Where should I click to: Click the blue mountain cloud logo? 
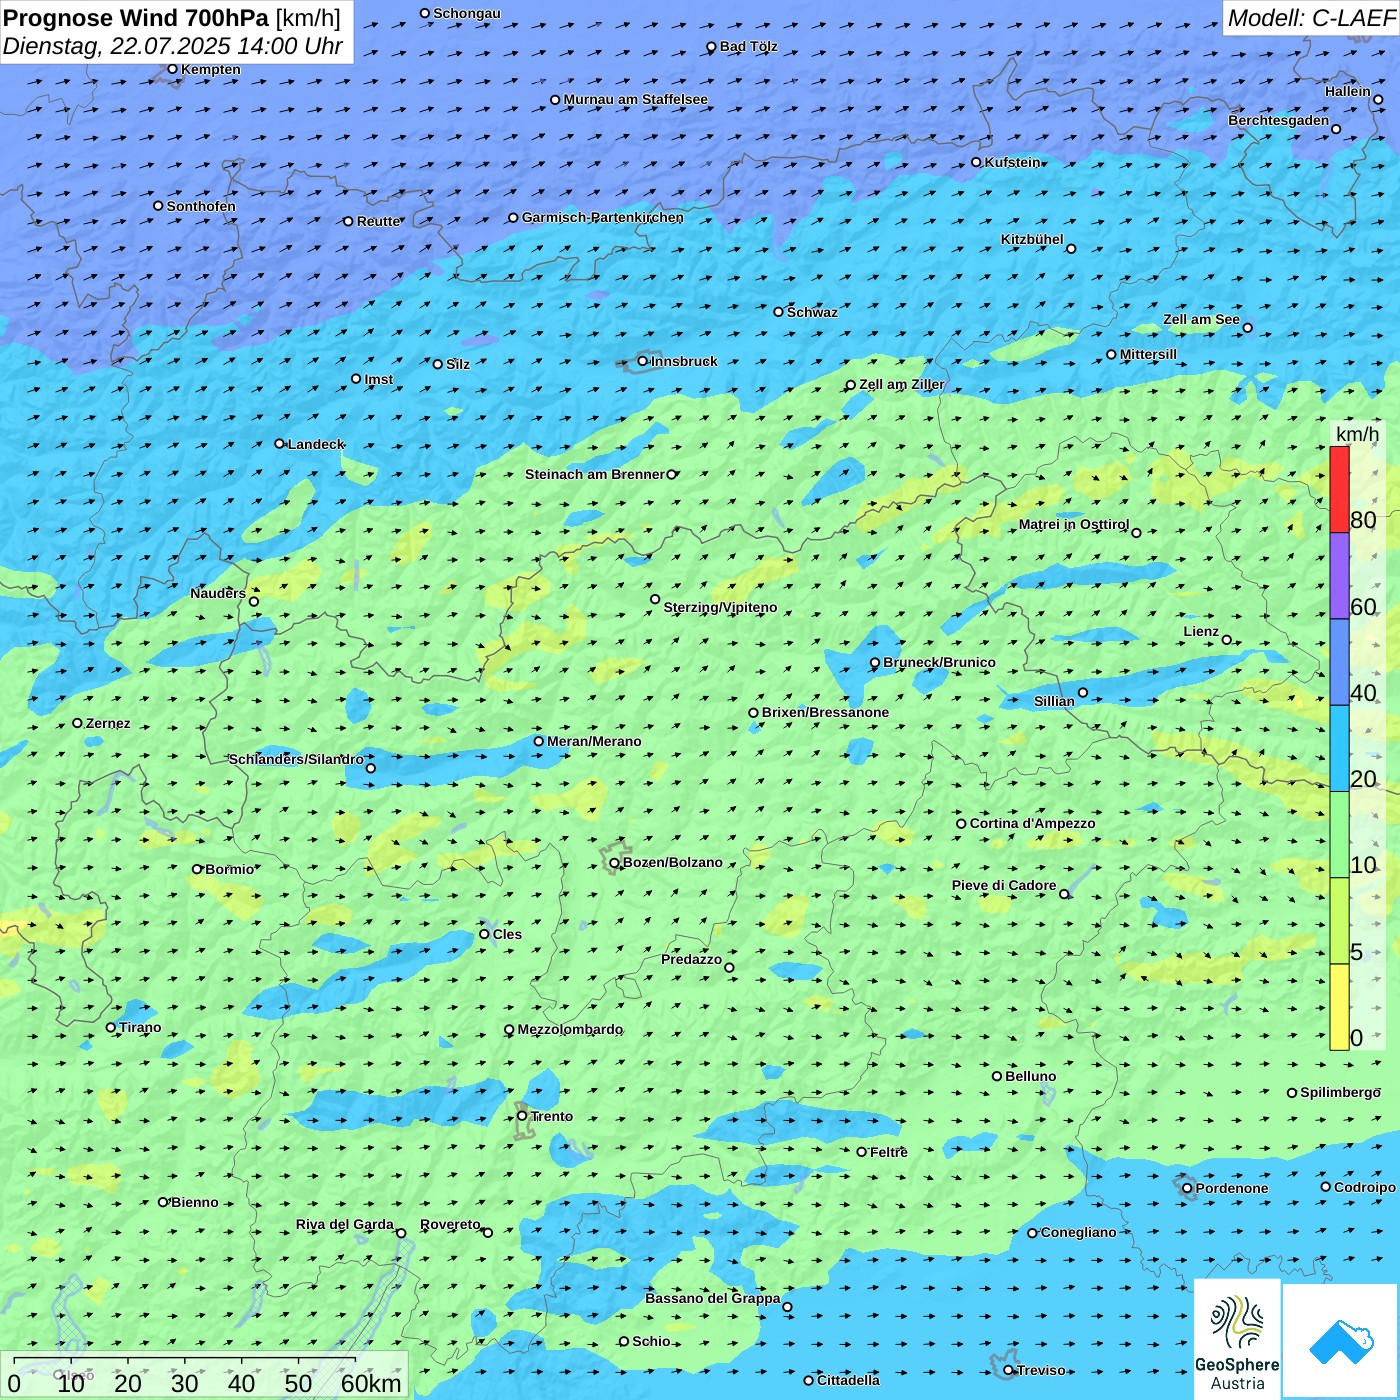pos(1341,1341)
